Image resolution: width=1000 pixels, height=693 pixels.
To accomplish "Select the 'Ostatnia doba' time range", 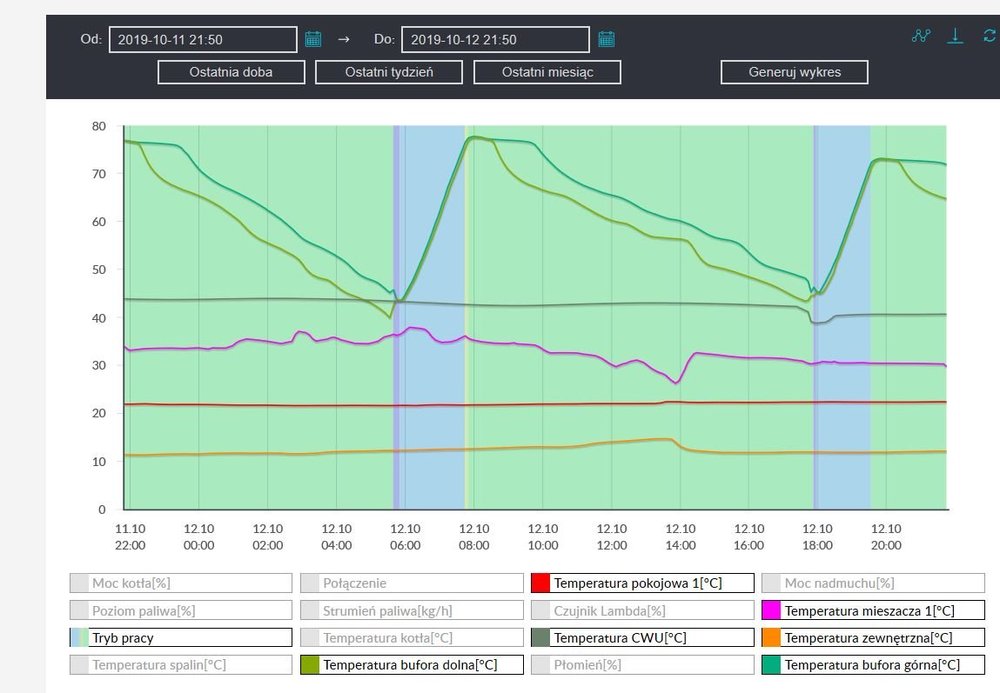I will click(231, 72).
